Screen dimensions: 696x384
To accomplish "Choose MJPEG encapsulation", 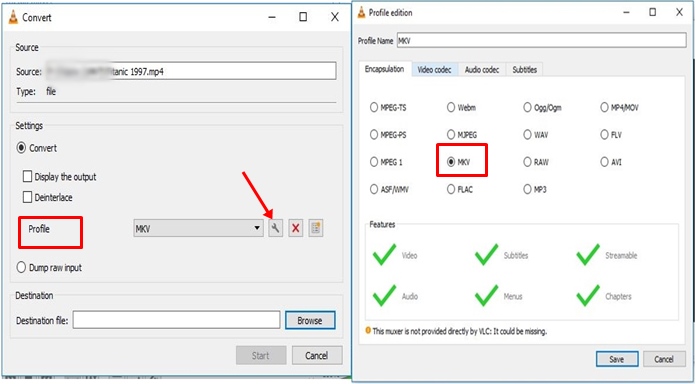I will [451, 135].
